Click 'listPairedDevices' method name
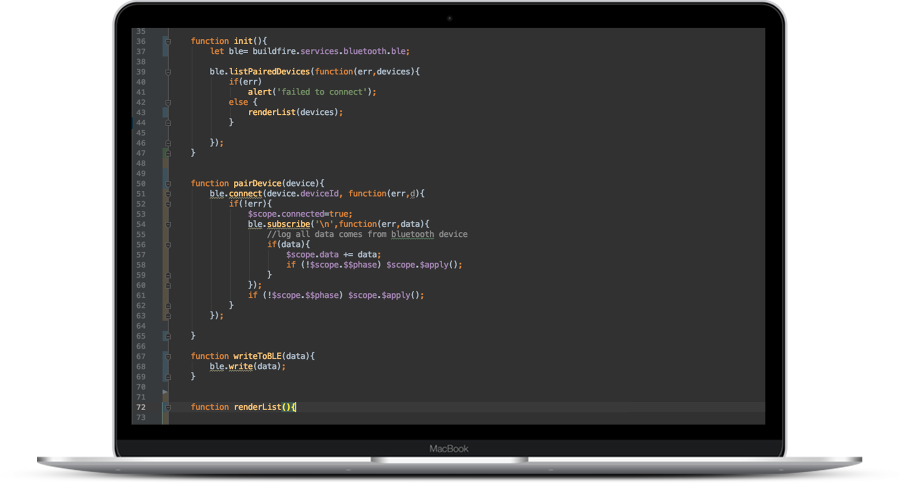This screenshot has width=900, height=483. [x=269, y=72]
